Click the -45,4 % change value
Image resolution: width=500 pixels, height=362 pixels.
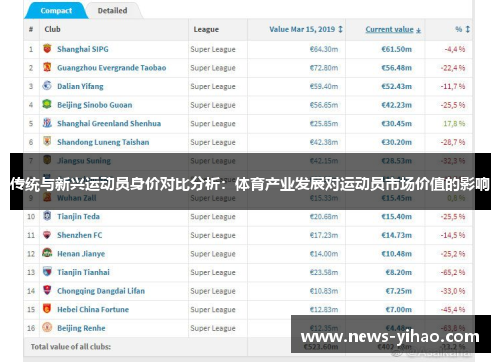453,310
